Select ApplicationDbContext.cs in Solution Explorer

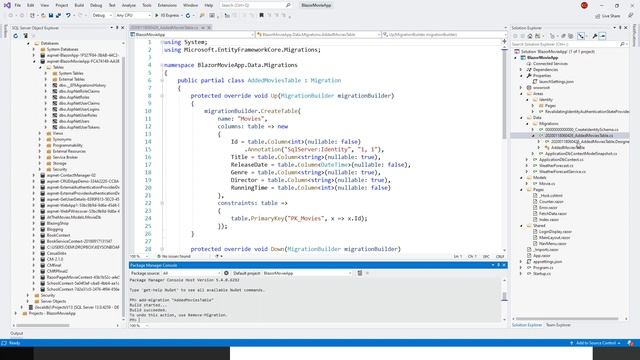(x=561, y=160)
